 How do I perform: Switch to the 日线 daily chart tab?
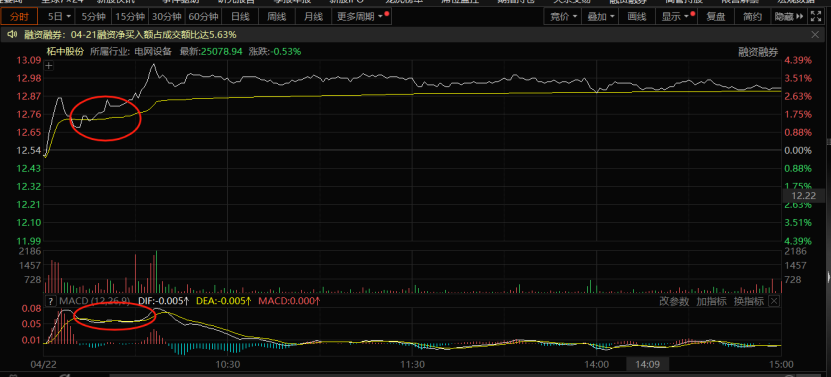240,17
